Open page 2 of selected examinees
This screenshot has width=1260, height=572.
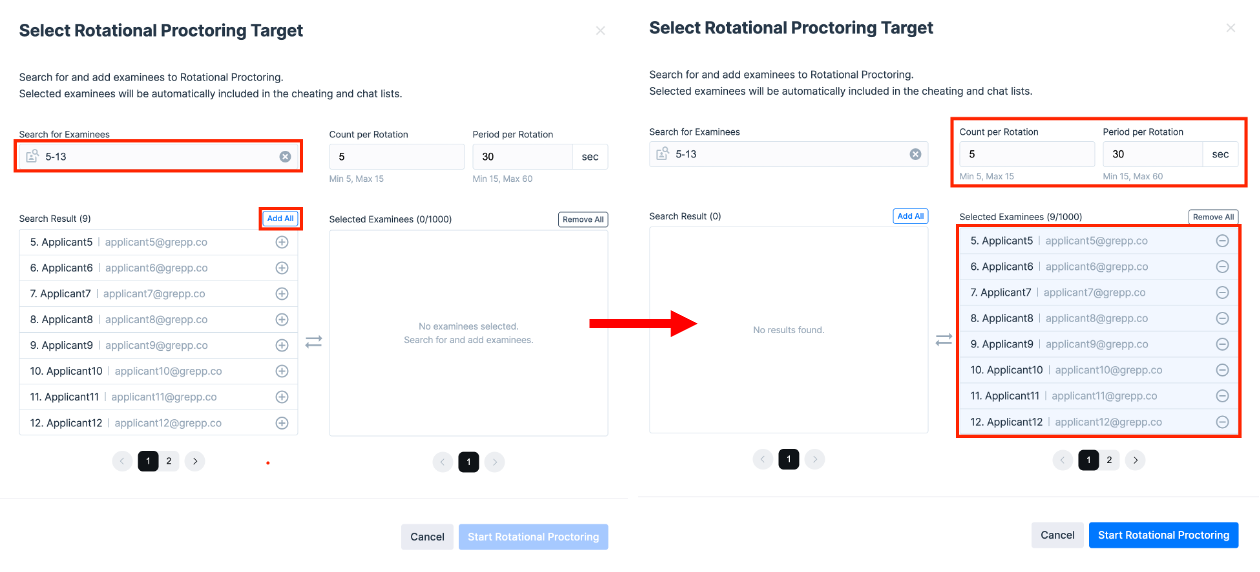[x=1109, y=460]
